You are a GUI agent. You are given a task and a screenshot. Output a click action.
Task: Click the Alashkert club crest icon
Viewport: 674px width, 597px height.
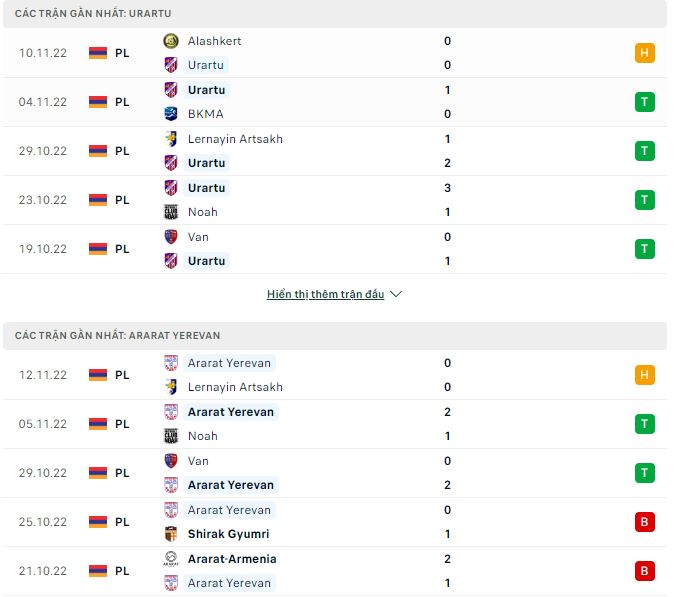click(x=171, y=41)
